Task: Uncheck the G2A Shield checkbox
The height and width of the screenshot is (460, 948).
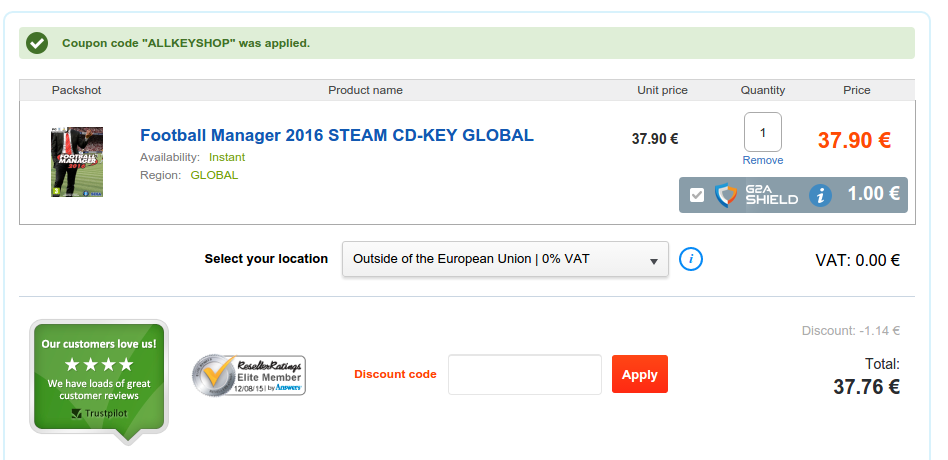Action: (697, 195)
